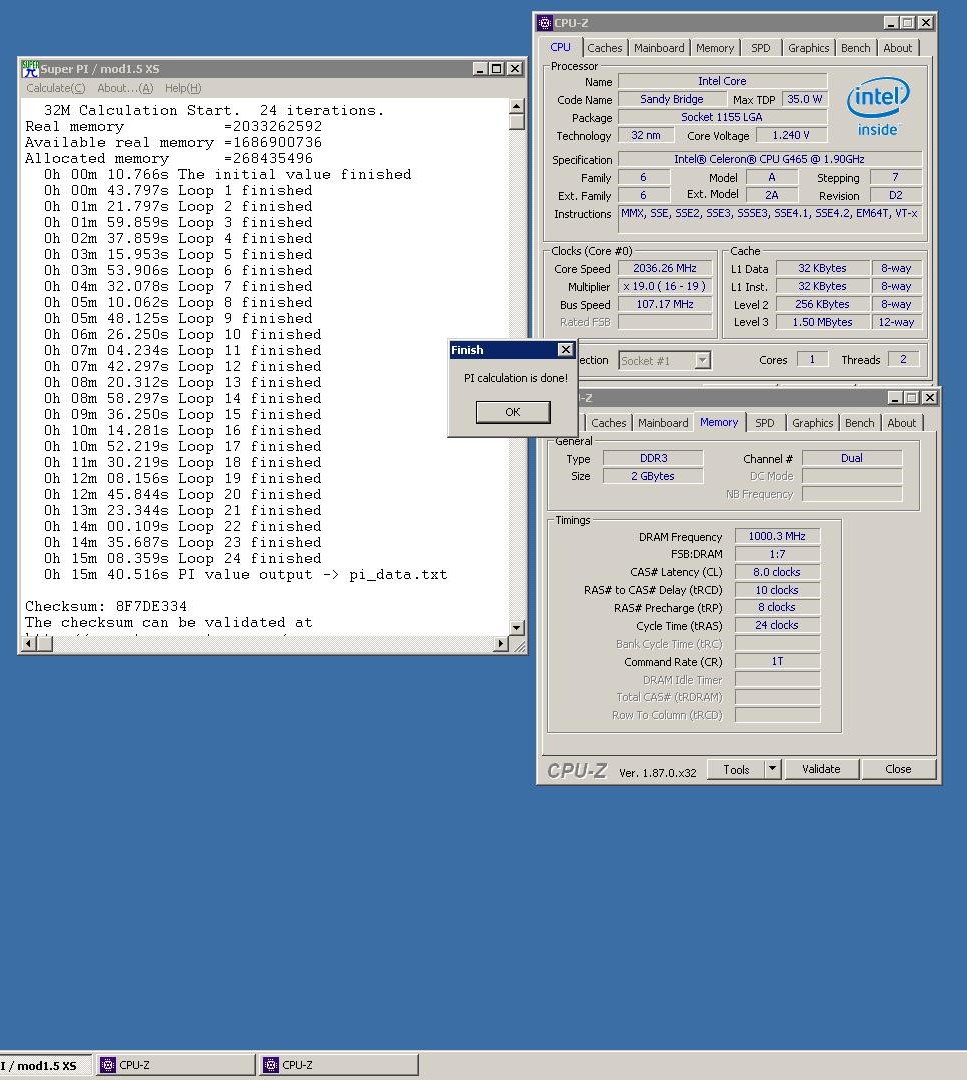The width and height of the screenshot is (967, 1080).
Task: Click Super PI horizontal scrollbar left arrow
Action: [29, 643]
